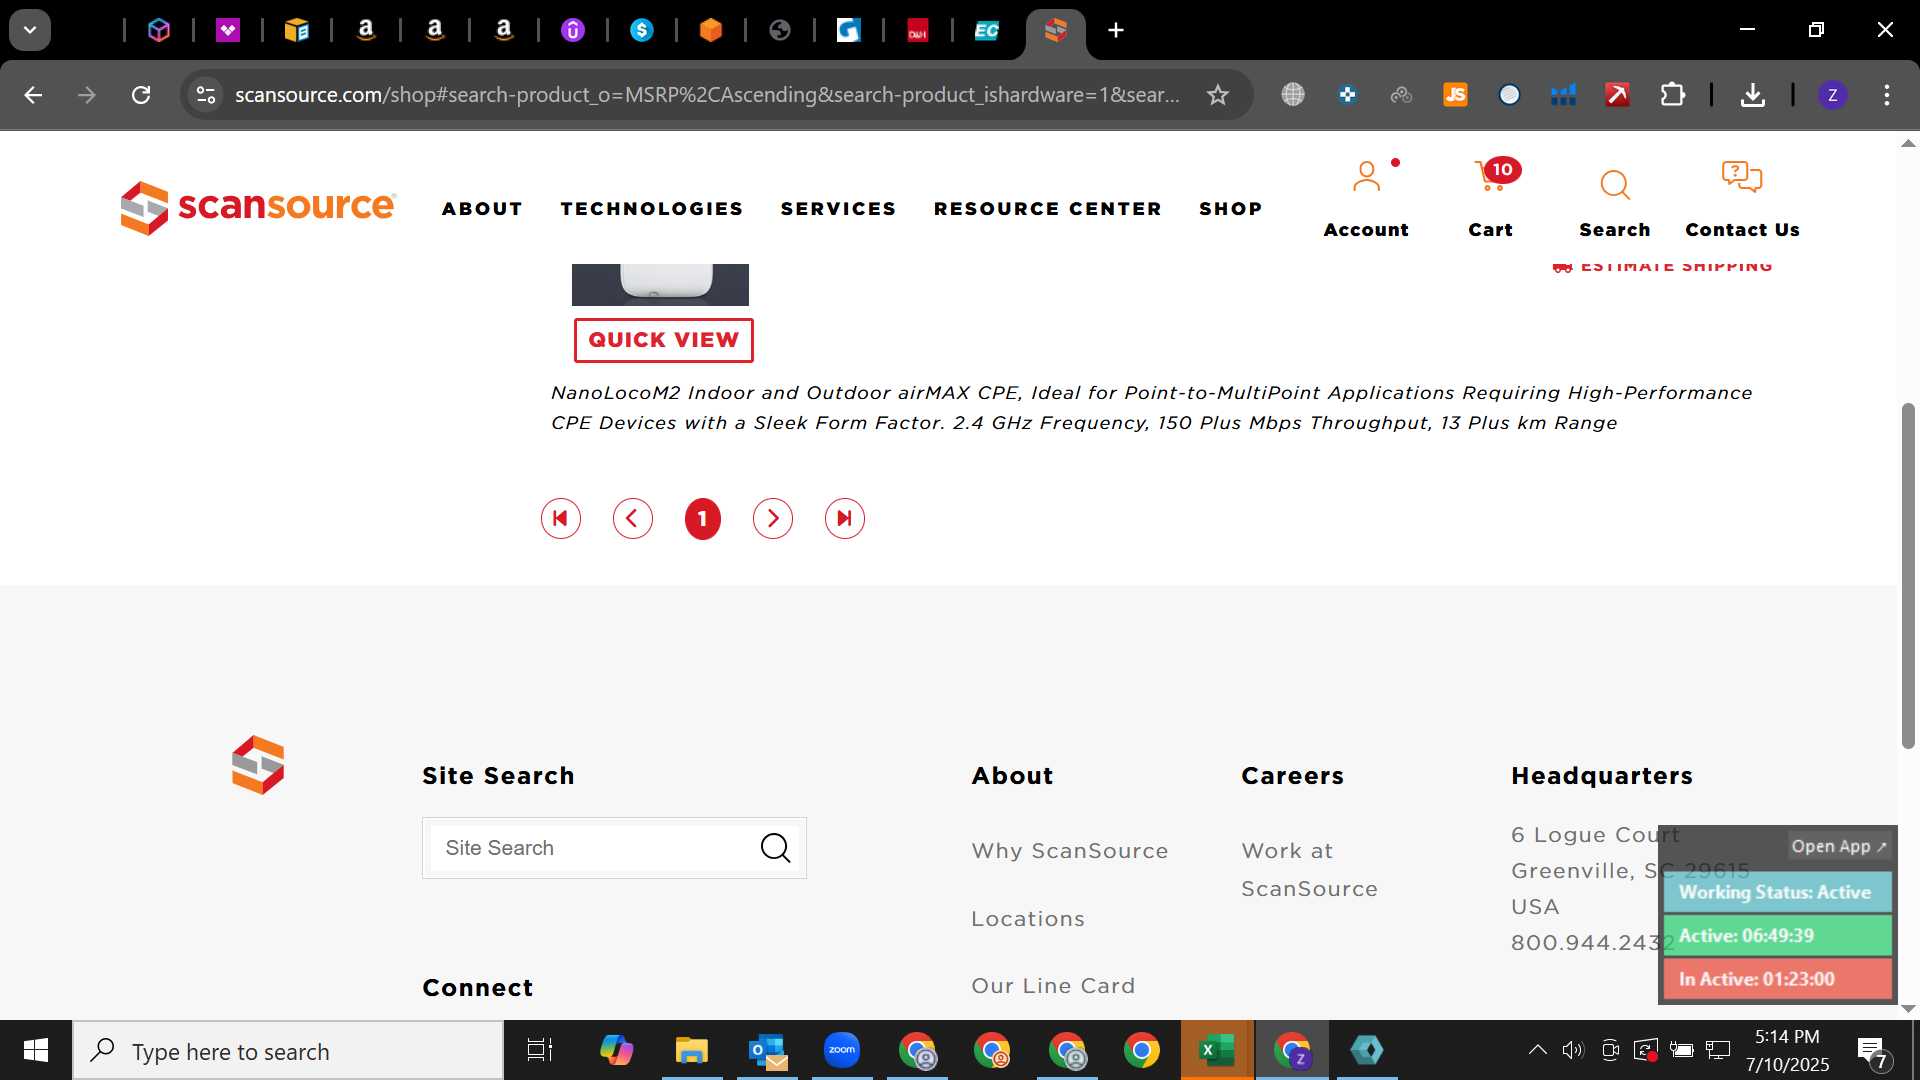
Task: Jump to last results page
Action: pyautogui.click(x=845, y=518)
